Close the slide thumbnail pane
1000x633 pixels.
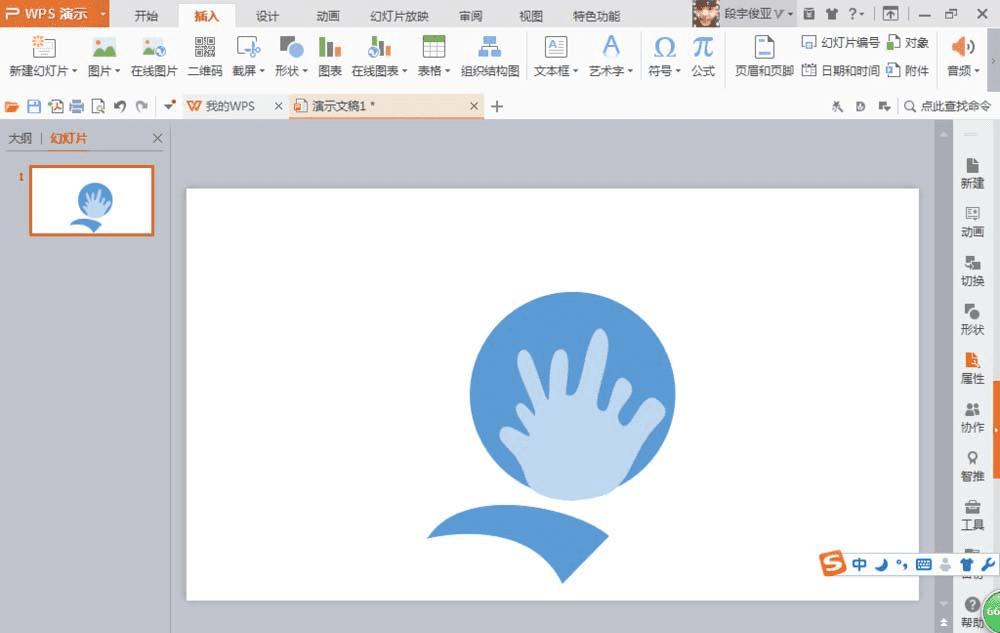pyautogui.click(x=158, y=138)
